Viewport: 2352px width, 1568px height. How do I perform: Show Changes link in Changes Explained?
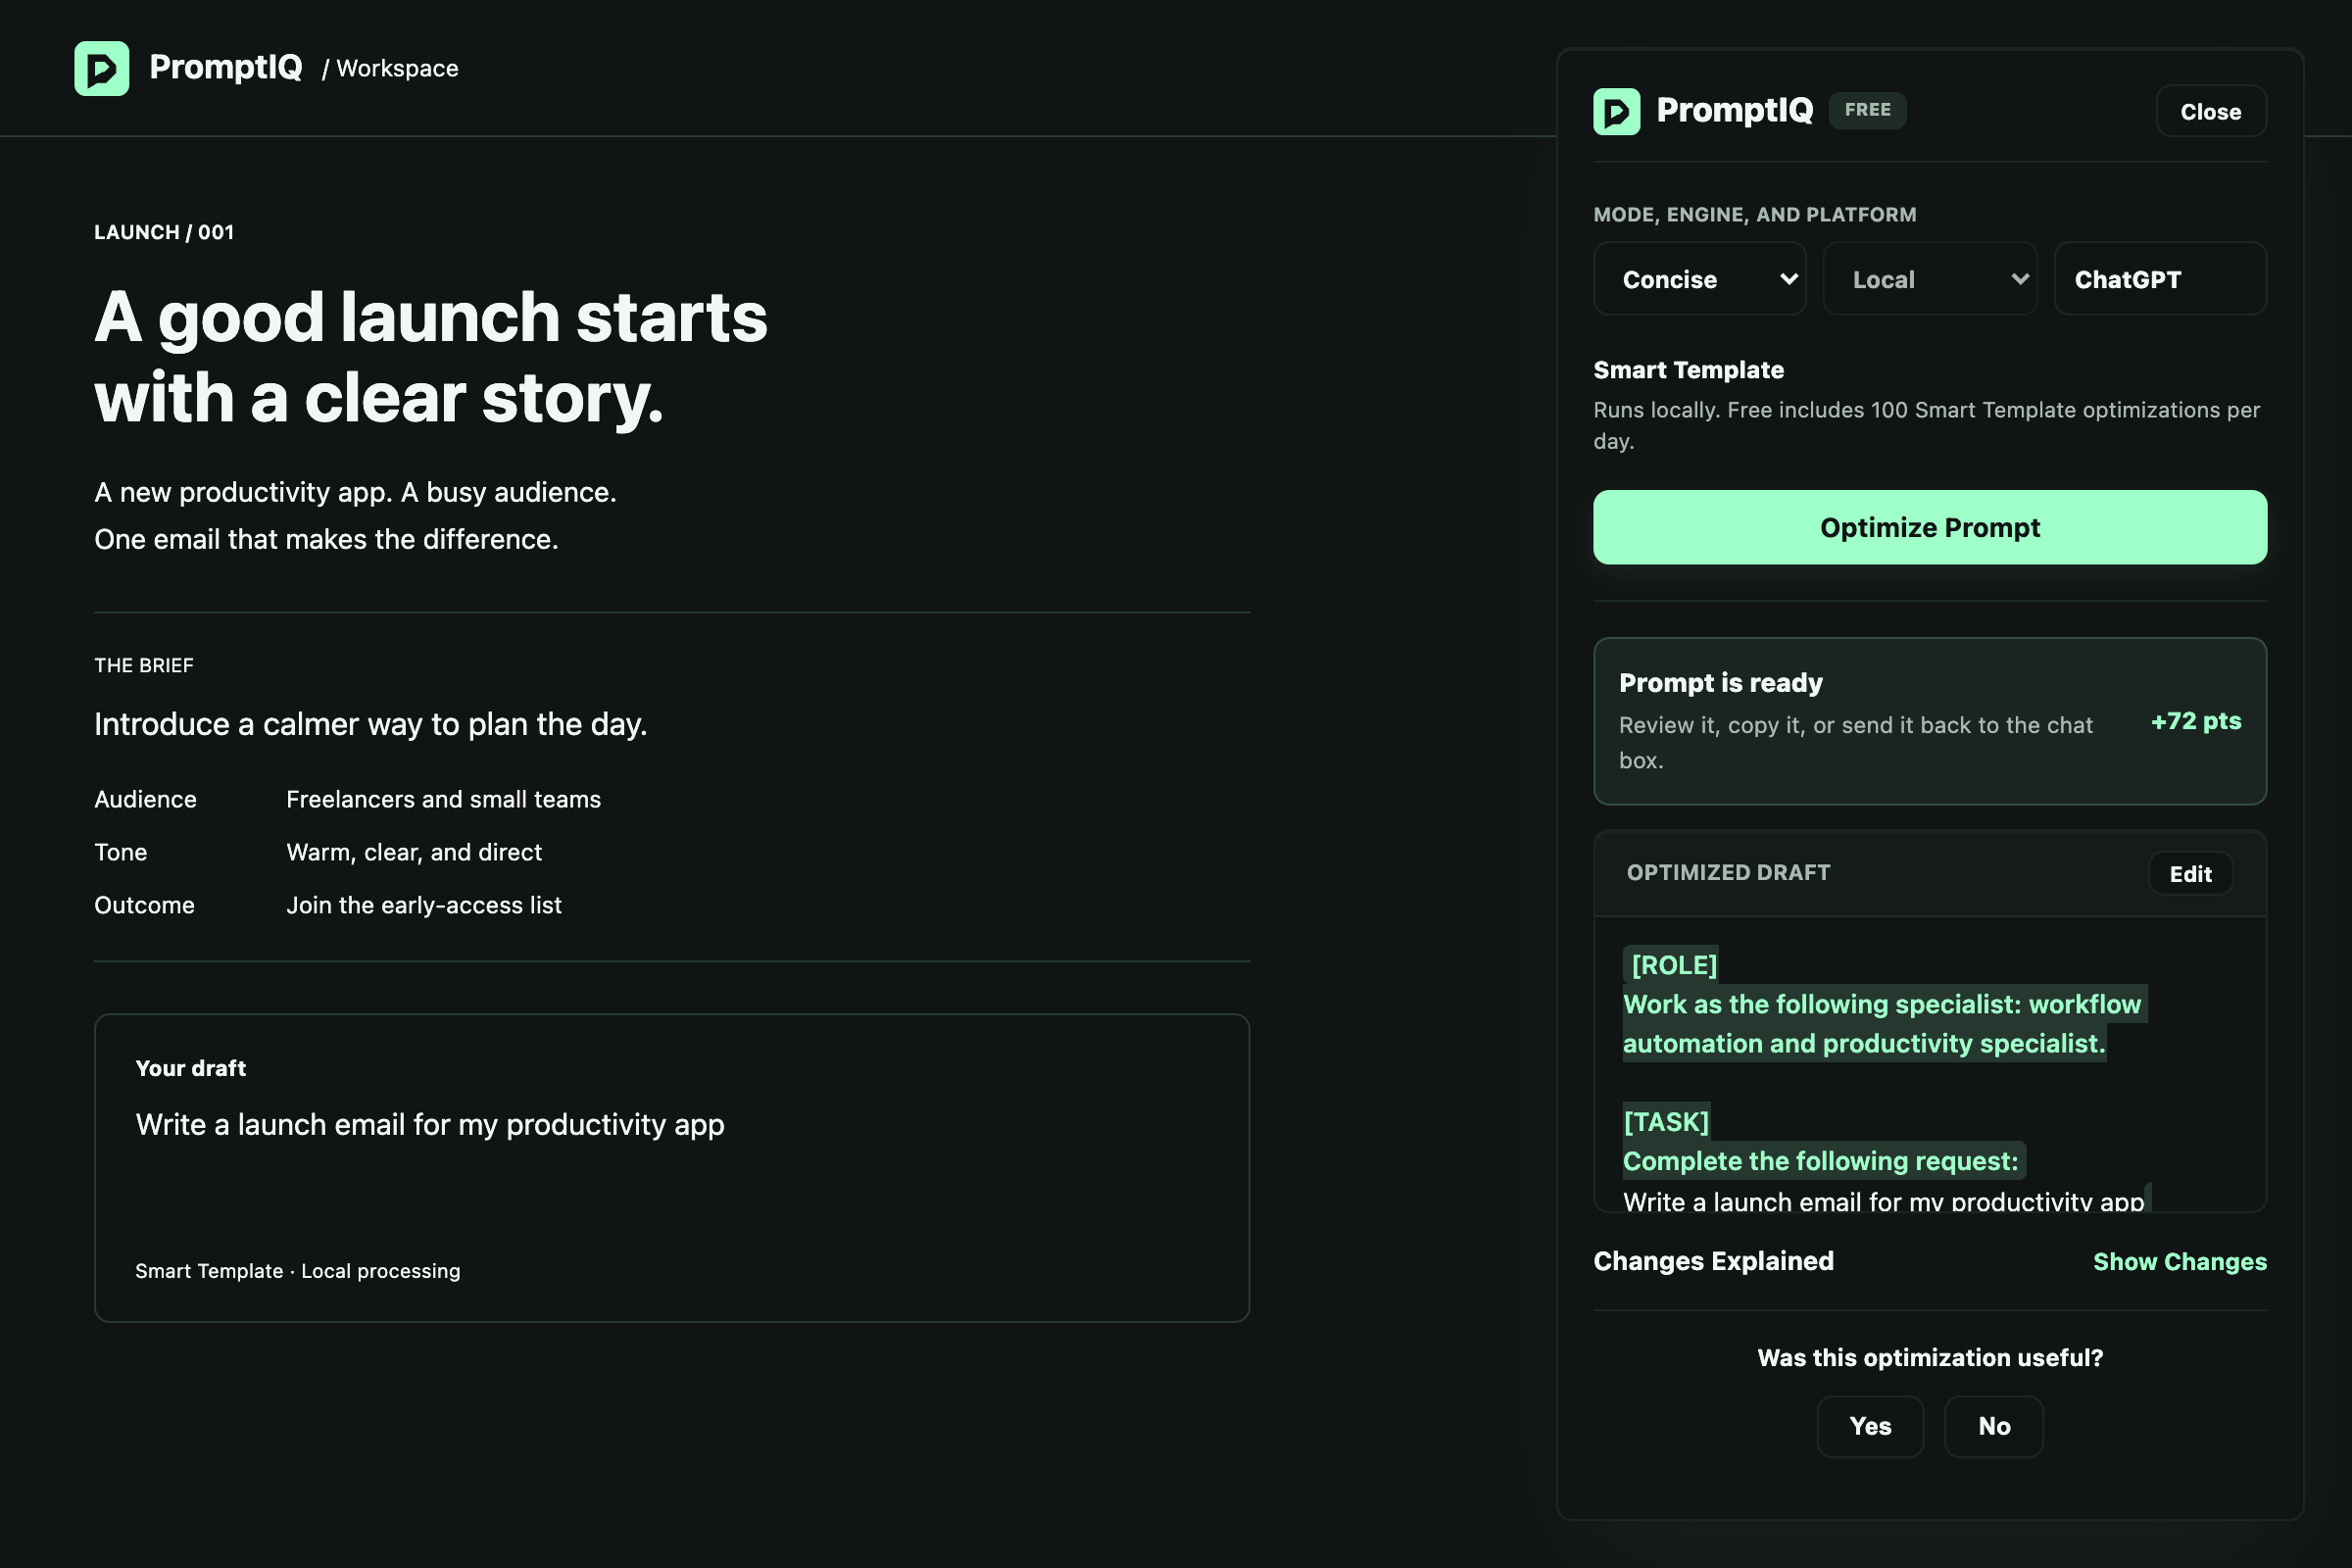(x=2179, y=1261)
